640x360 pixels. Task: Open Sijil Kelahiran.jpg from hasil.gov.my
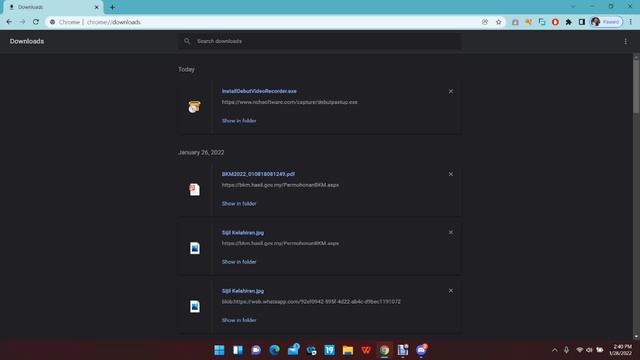click(x=243, y=233)
